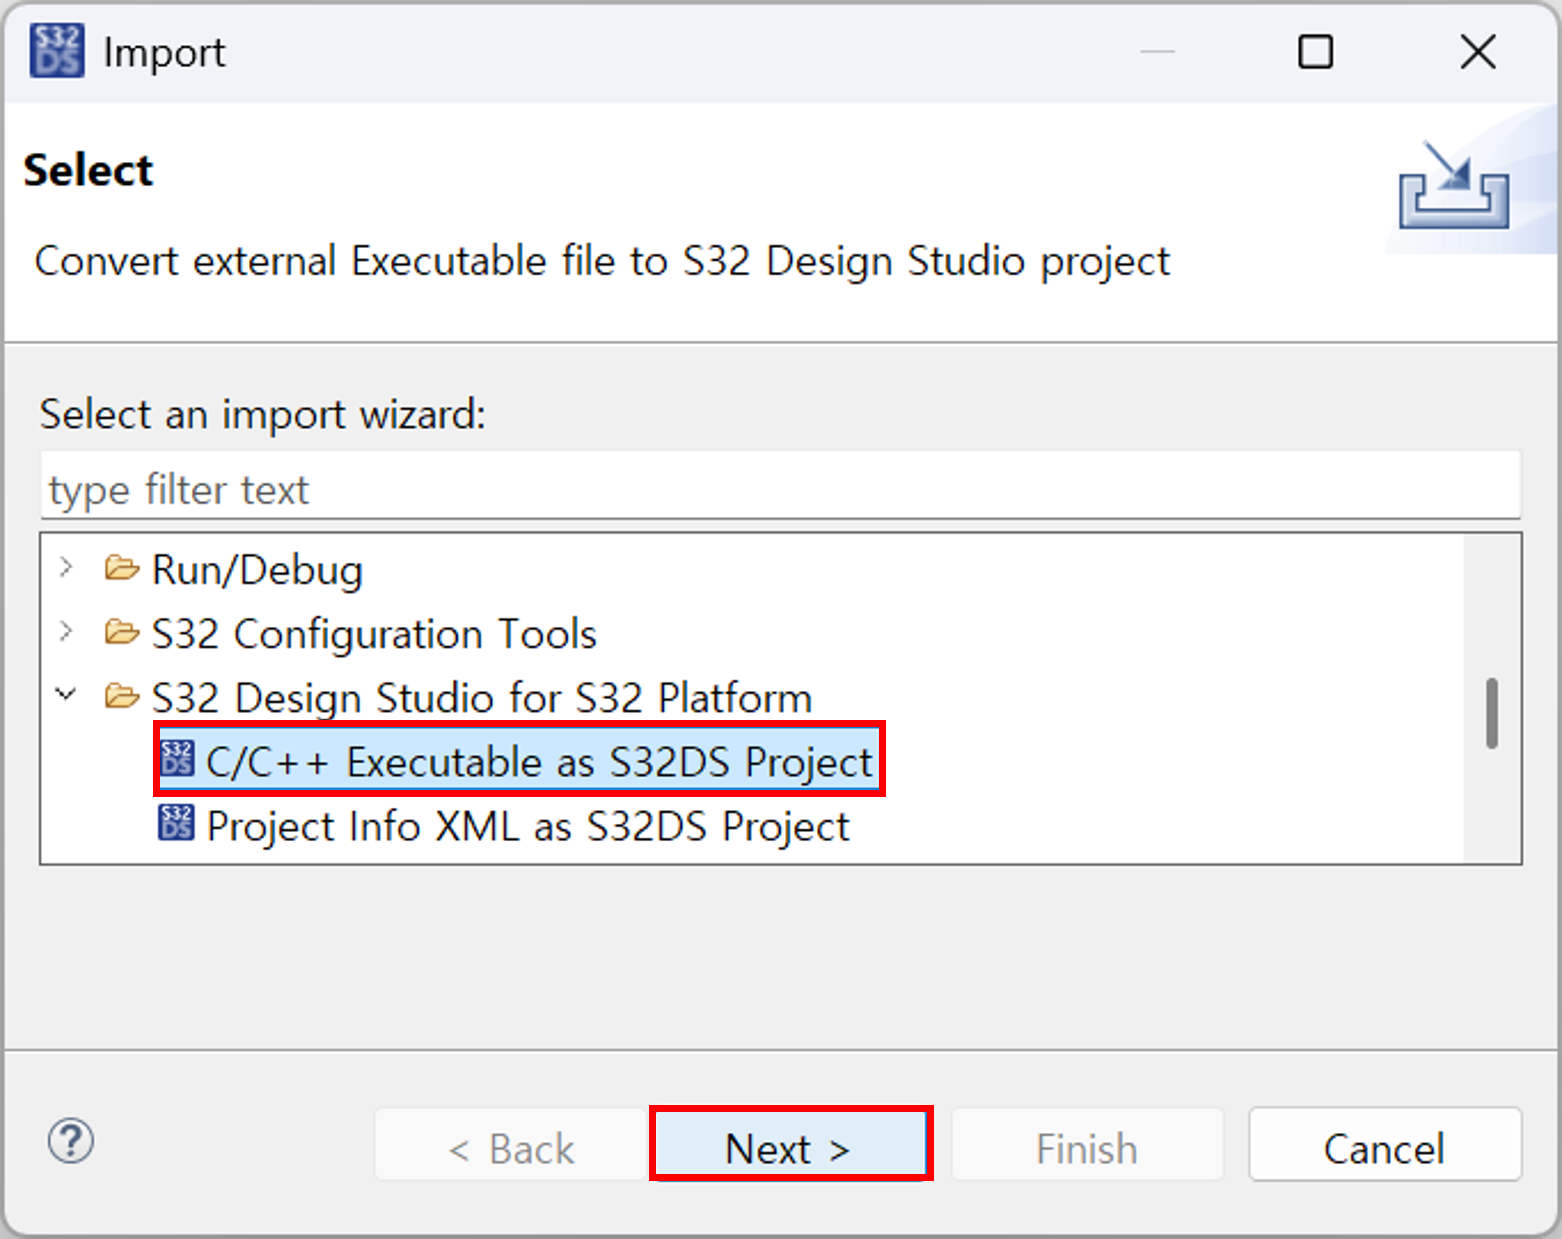Expand the S32 Configuration Tools node
1562x1239 pixels.
coord(67,632)
